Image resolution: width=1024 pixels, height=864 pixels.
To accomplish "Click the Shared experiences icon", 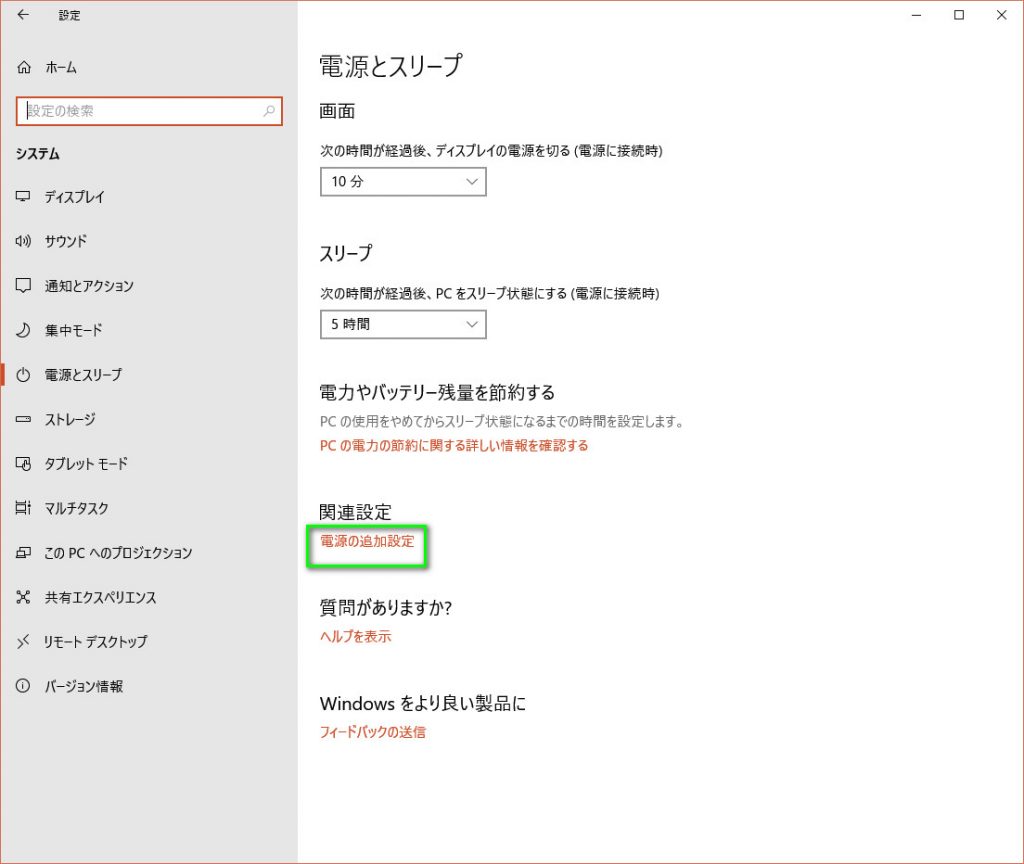I will 24,597.
